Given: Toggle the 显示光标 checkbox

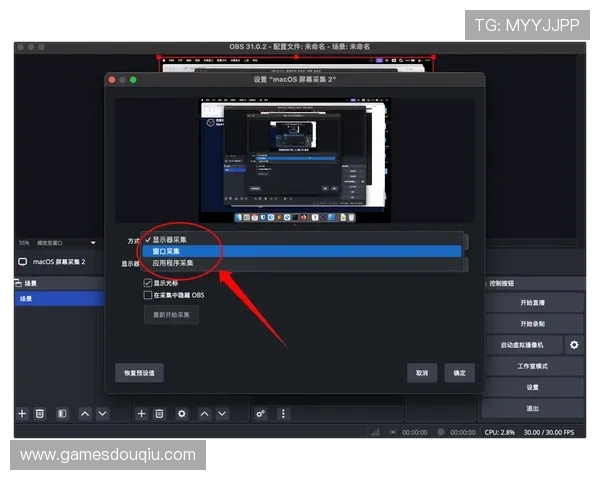Looking at the screenshot, I should (x=148, y=283).
